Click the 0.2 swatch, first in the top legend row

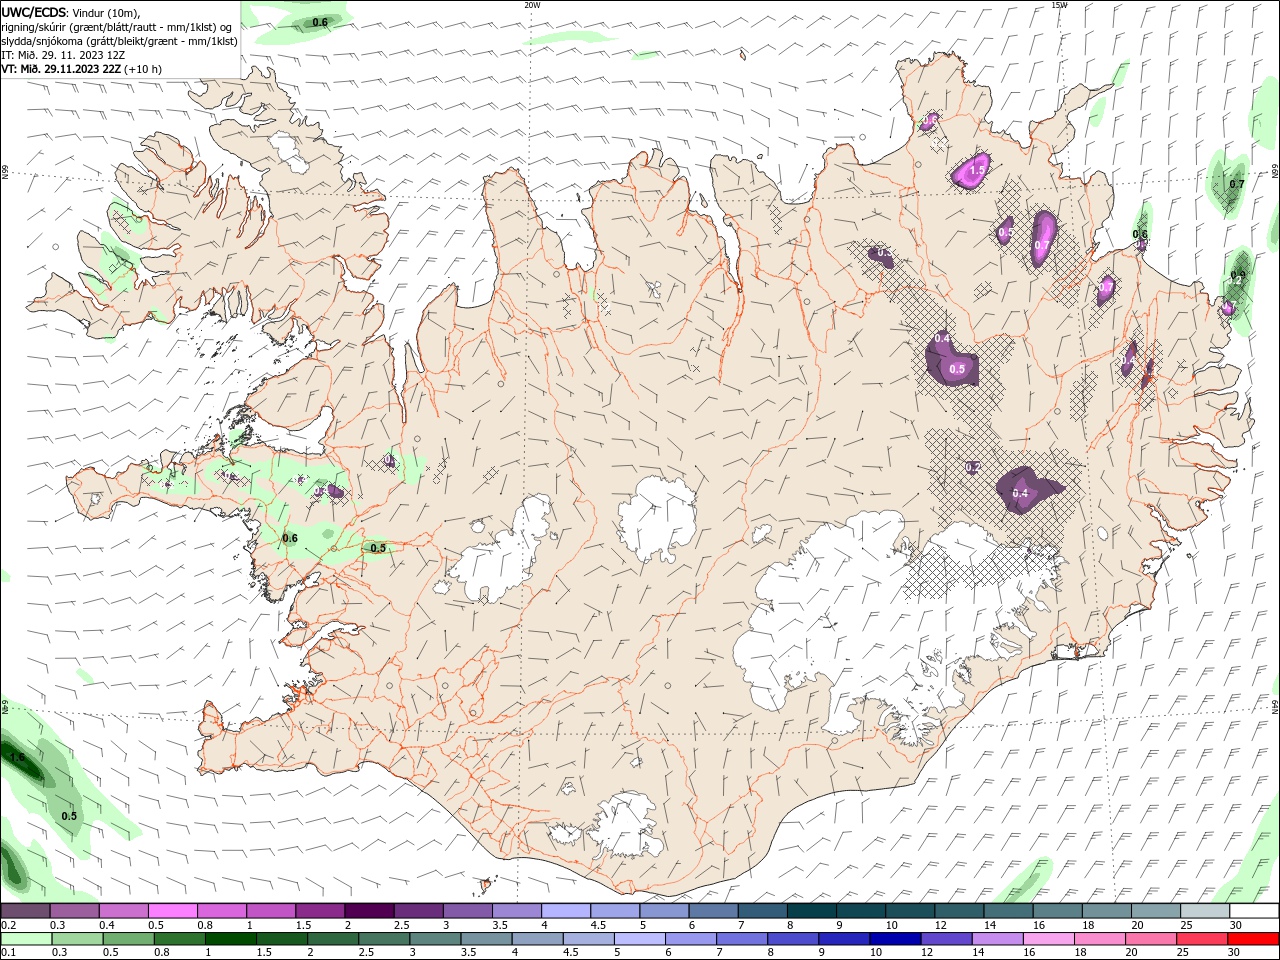[25, 910]
